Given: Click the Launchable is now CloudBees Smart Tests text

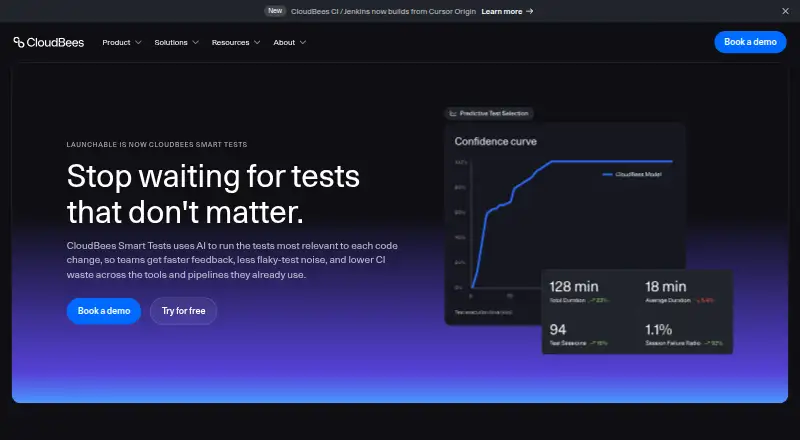Looking at the screenshot, I should pyautogui.click(x=157, y=145).
